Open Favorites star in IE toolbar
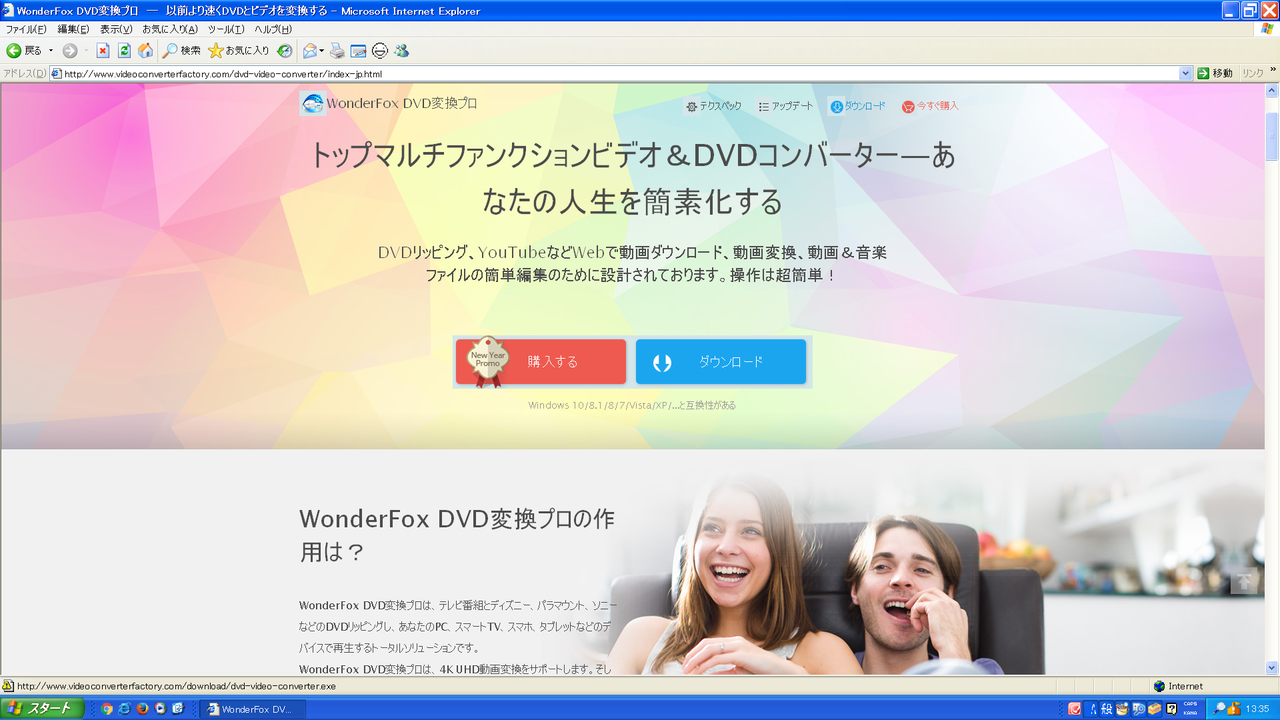Image resolution: width=1280 pixels, height=720 pixels. 215,50
